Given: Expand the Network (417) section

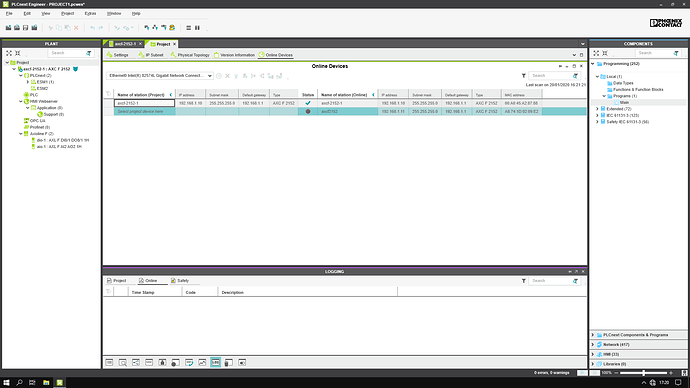Looking at the screenshot, I should coord(593,344).
